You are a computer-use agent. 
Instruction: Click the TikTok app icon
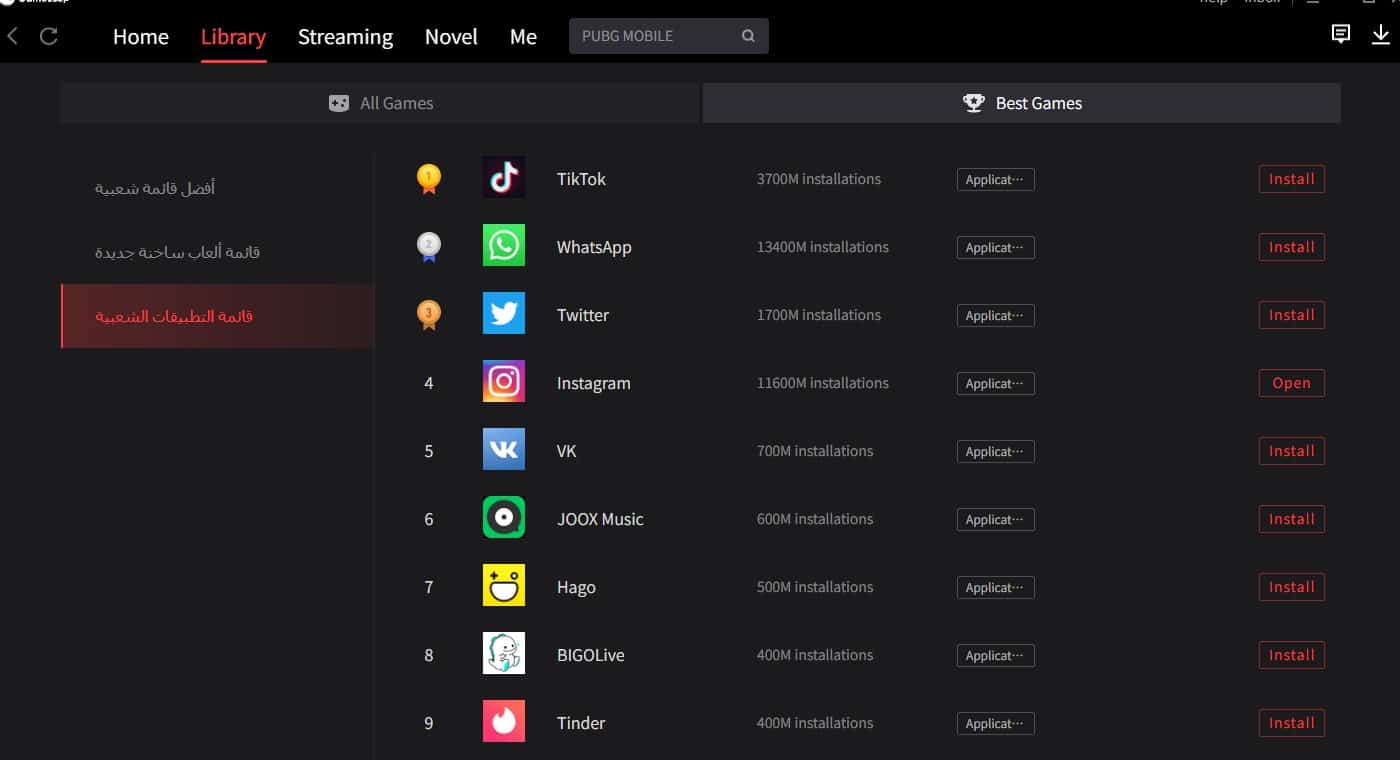(504, 178)
